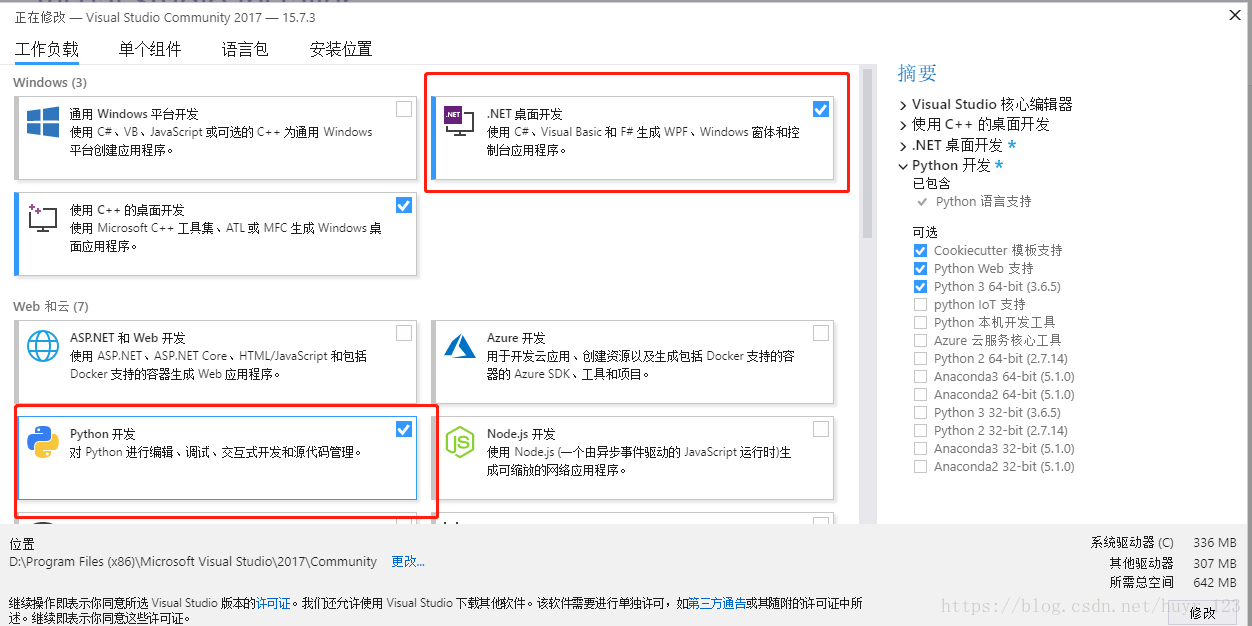Enable Python 2 64-bit (2.7.14) option
The width and height of the screenshot is (1252, 626).
[x=920, y=358]
